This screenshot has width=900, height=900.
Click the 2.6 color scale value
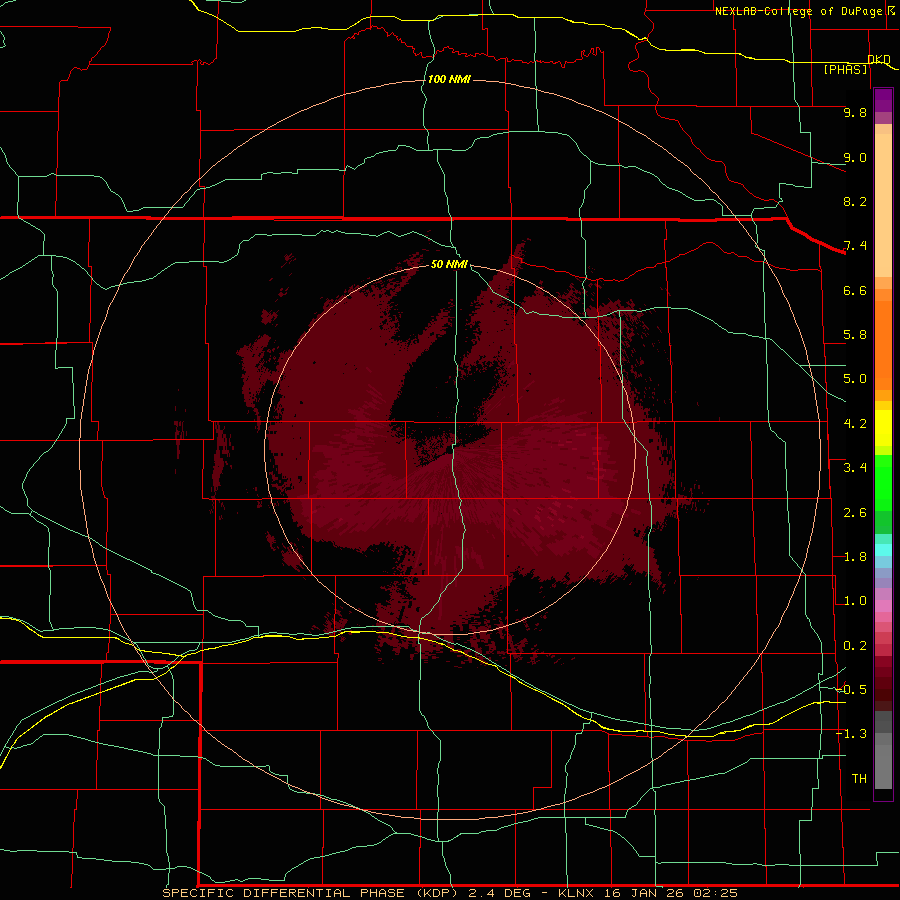pyautogui.click(x=855, y=513)
